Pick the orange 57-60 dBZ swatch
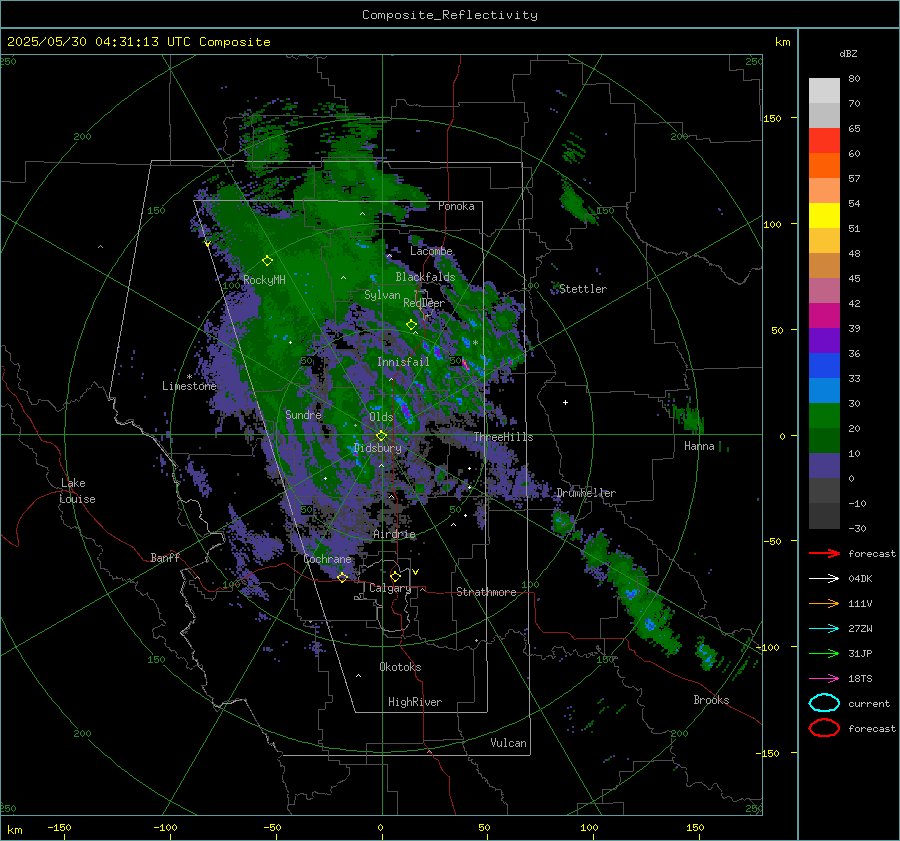 824,166
